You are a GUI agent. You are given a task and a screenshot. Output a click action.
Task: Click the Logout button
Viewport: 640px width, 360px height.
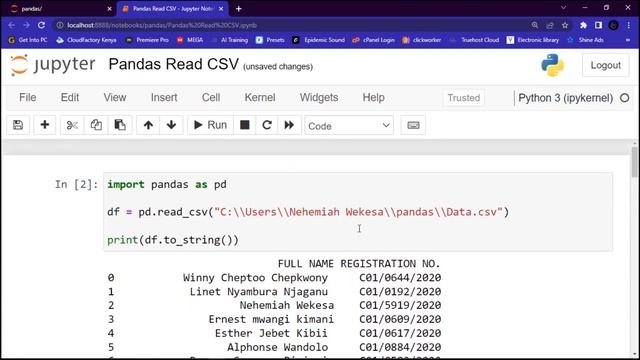605,65
